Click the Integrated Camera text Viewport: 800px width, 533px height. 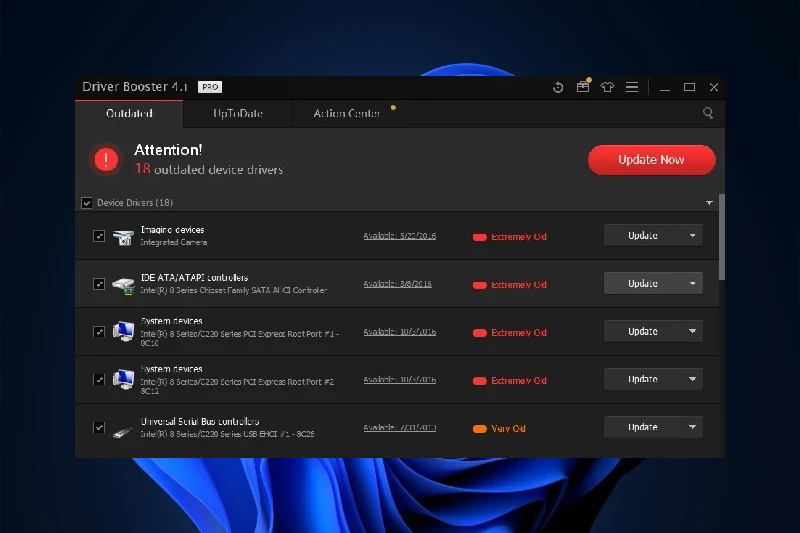(173, 242)
